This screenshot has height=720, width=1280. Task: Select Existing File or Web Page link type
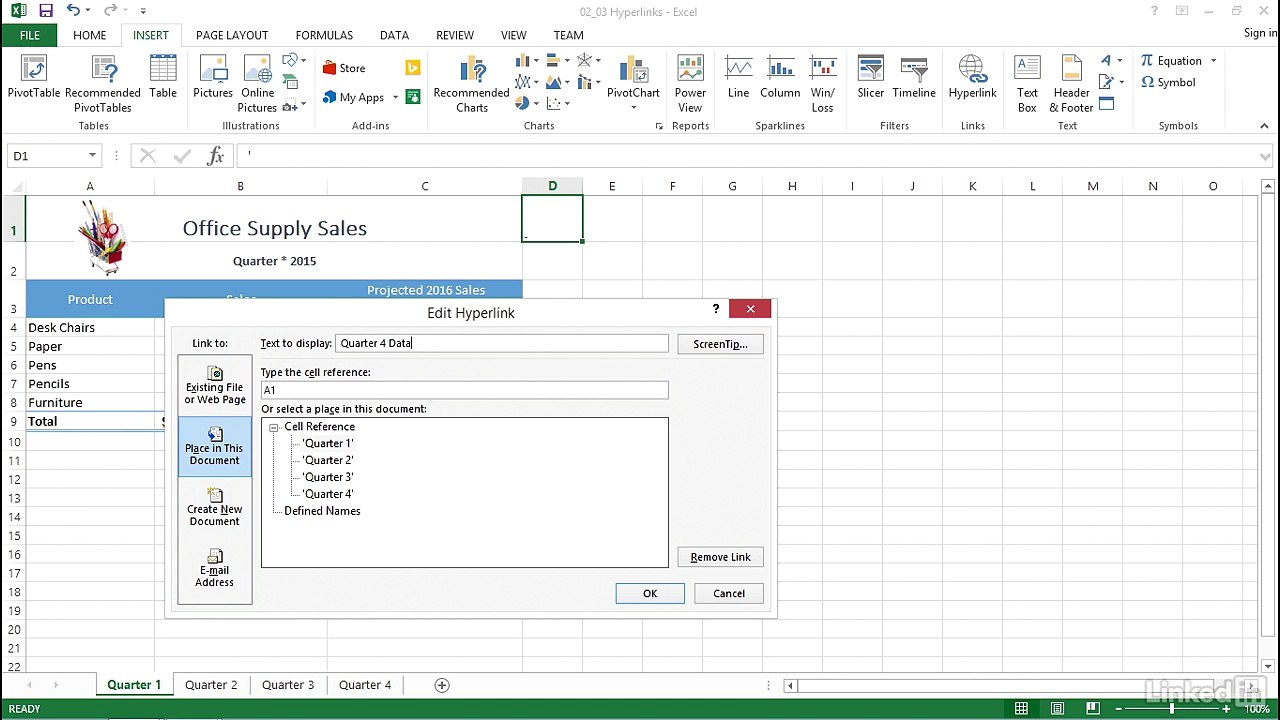(x=214, y=385)
